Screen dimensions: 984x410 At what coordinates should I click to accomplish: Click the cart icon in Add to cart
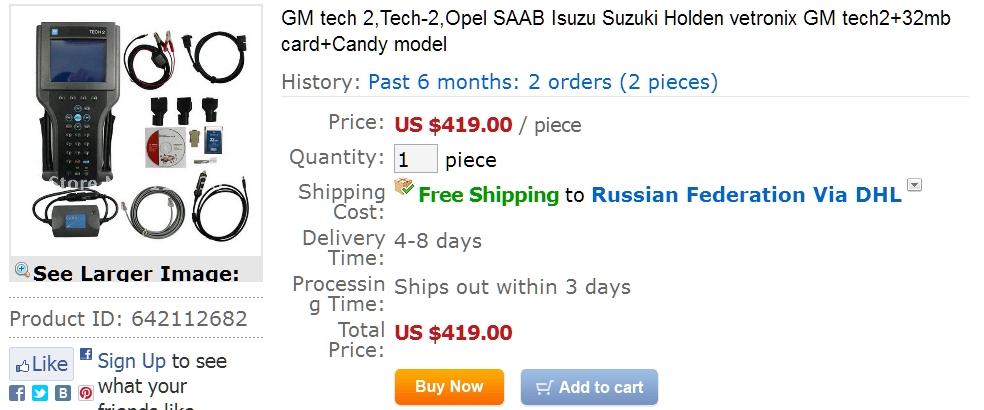(x=544, y=388)
